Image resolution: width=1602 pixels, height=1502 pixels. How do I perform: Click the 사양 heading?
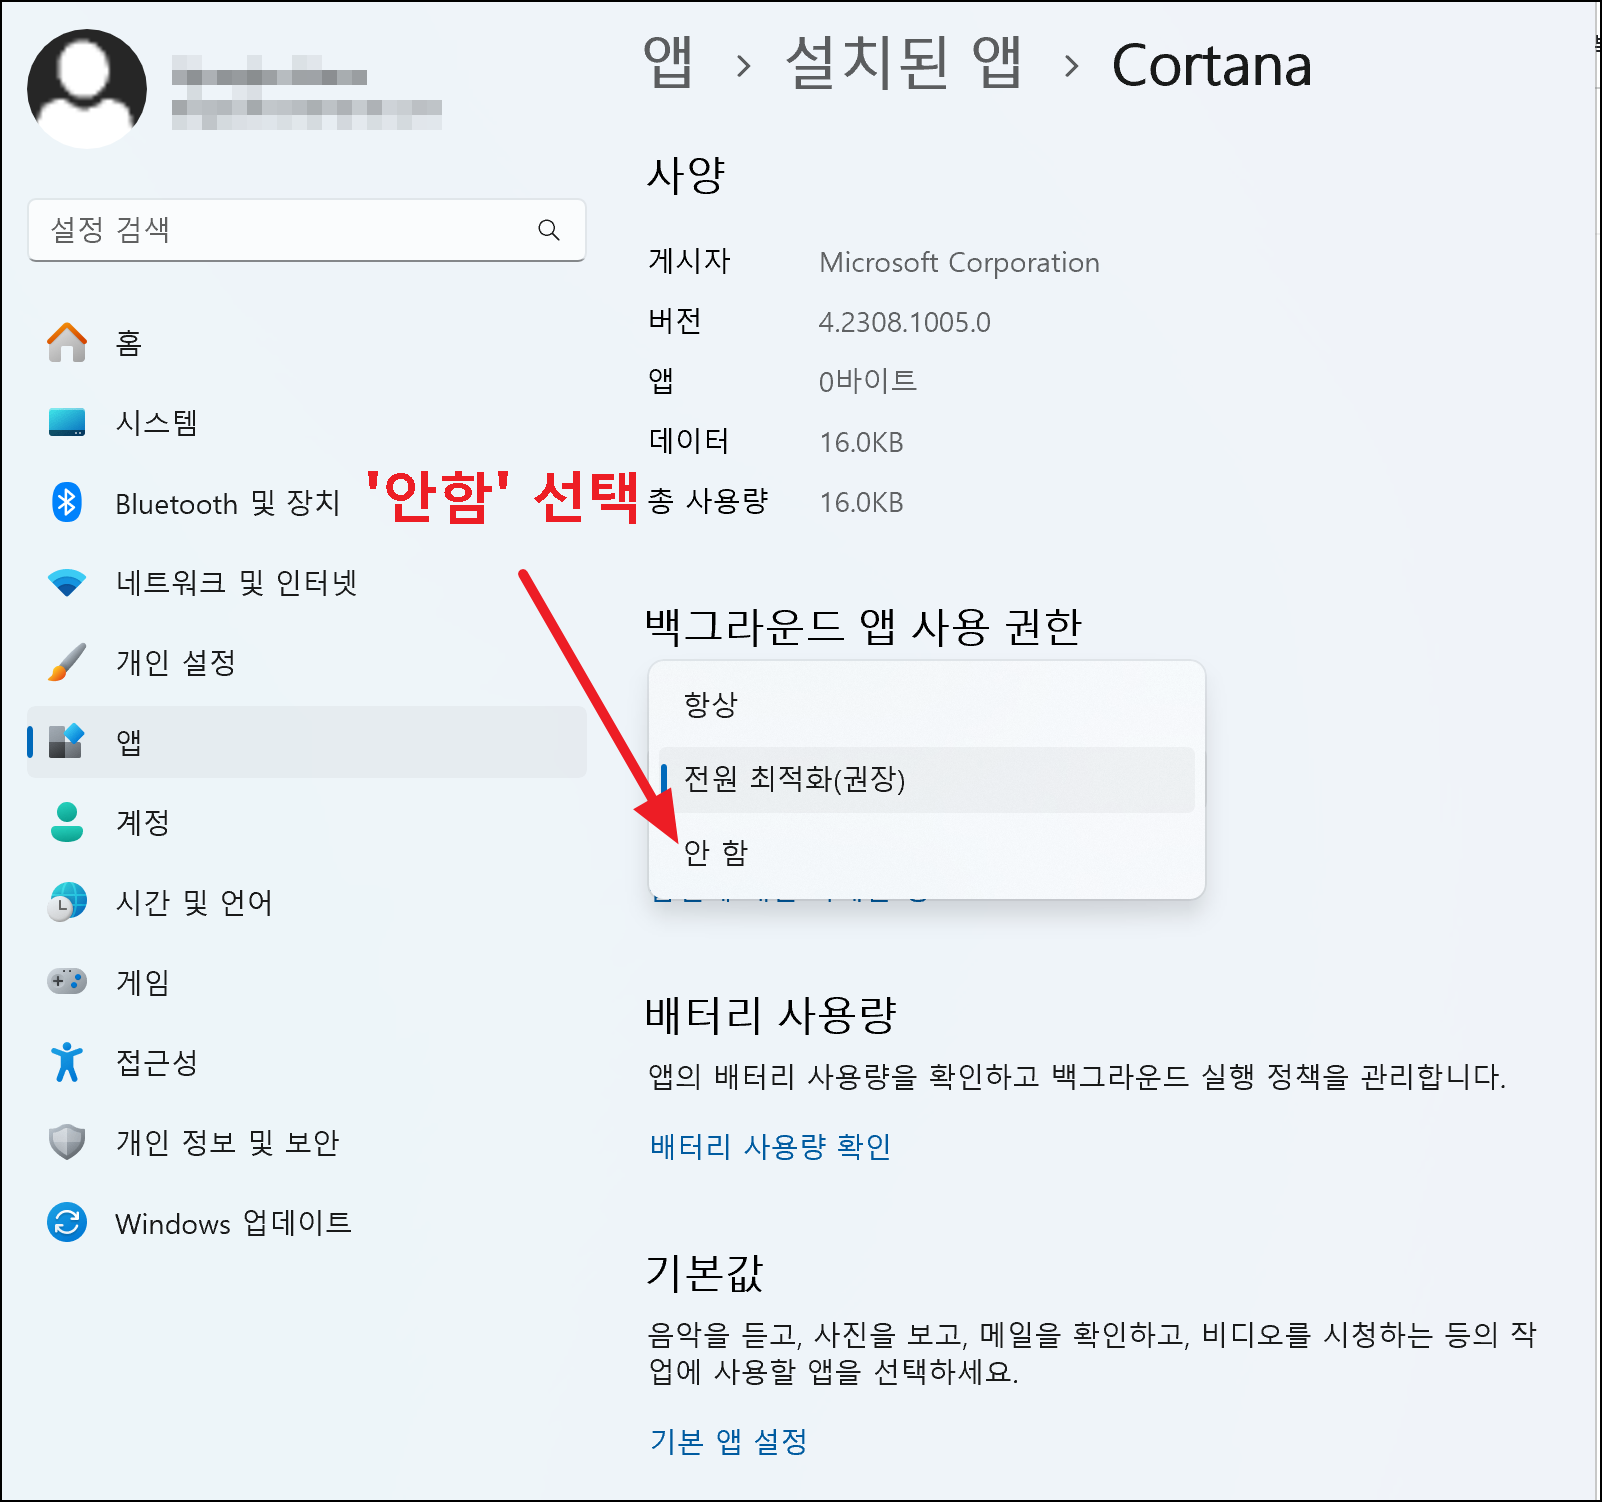[x=686, y=175]
